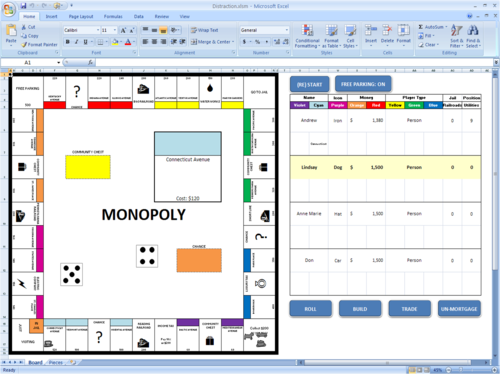
Task: Click the yellow Community Chest card
Action: click(88, 167)
